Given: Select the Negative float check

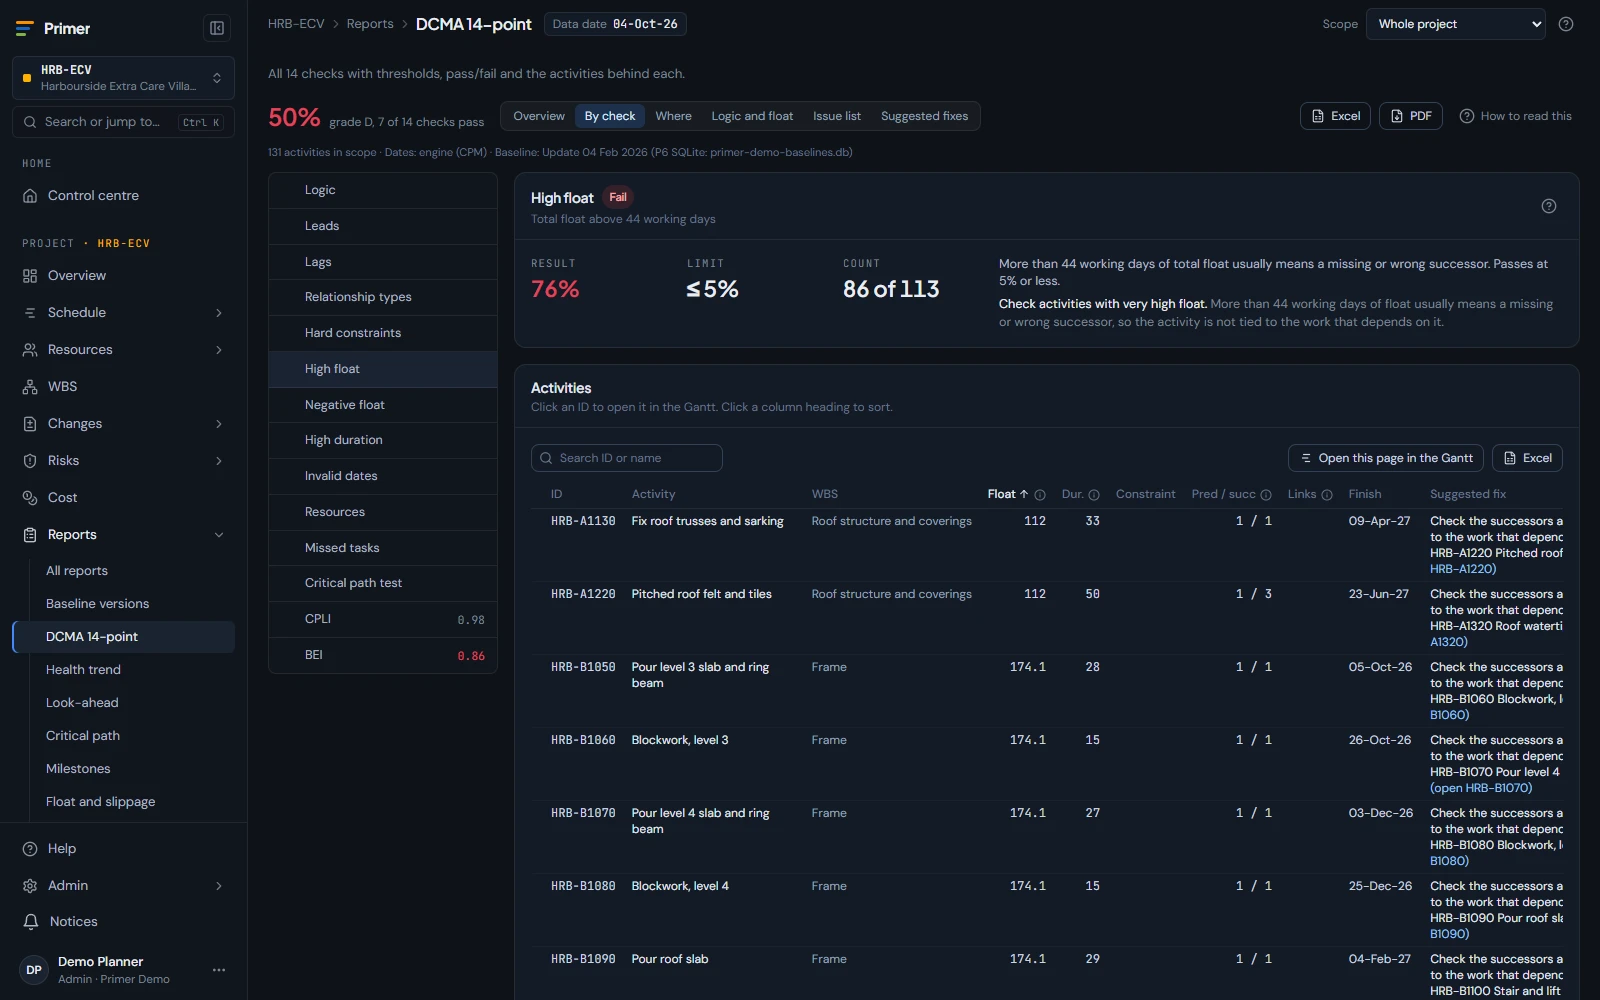Looking at the screenshot, I should pos(383,405).
